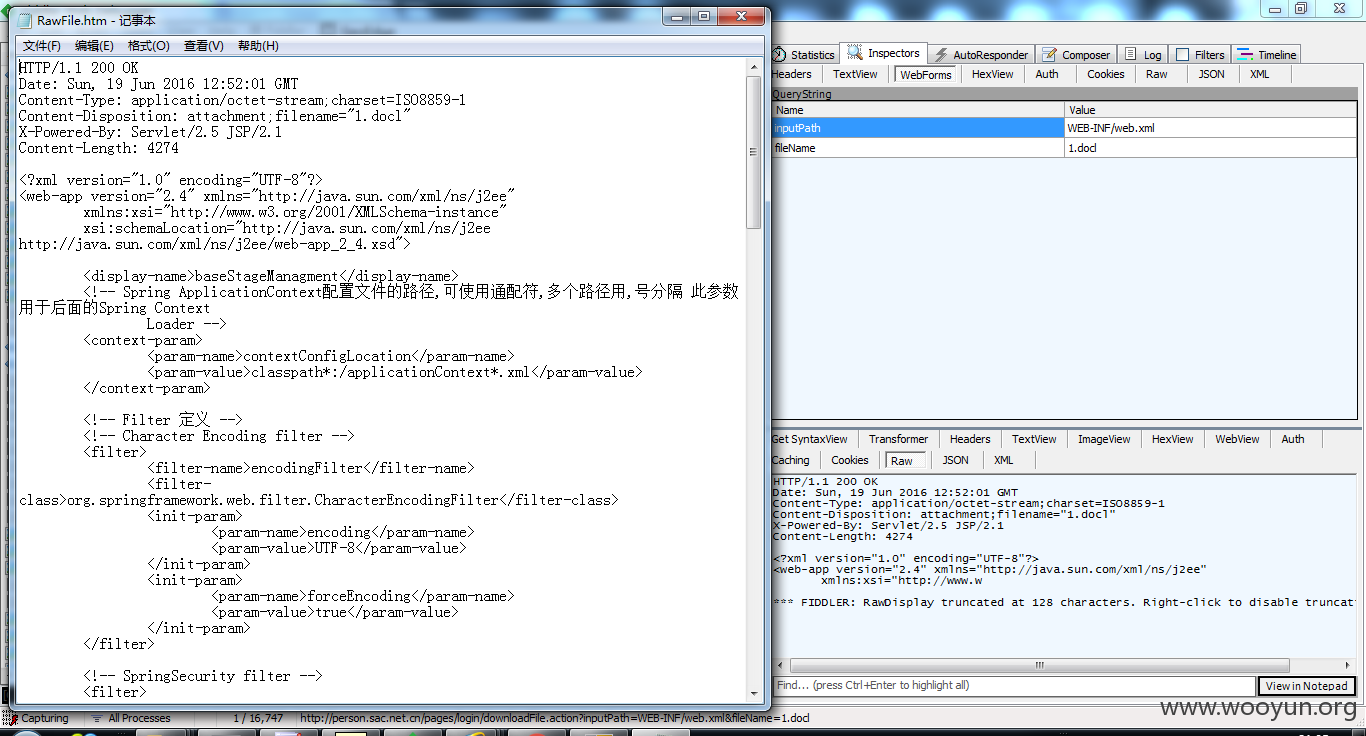This screenshot has height=736, width=1366.
Task: Select the response Headers tab
Action: pos(969,439)
